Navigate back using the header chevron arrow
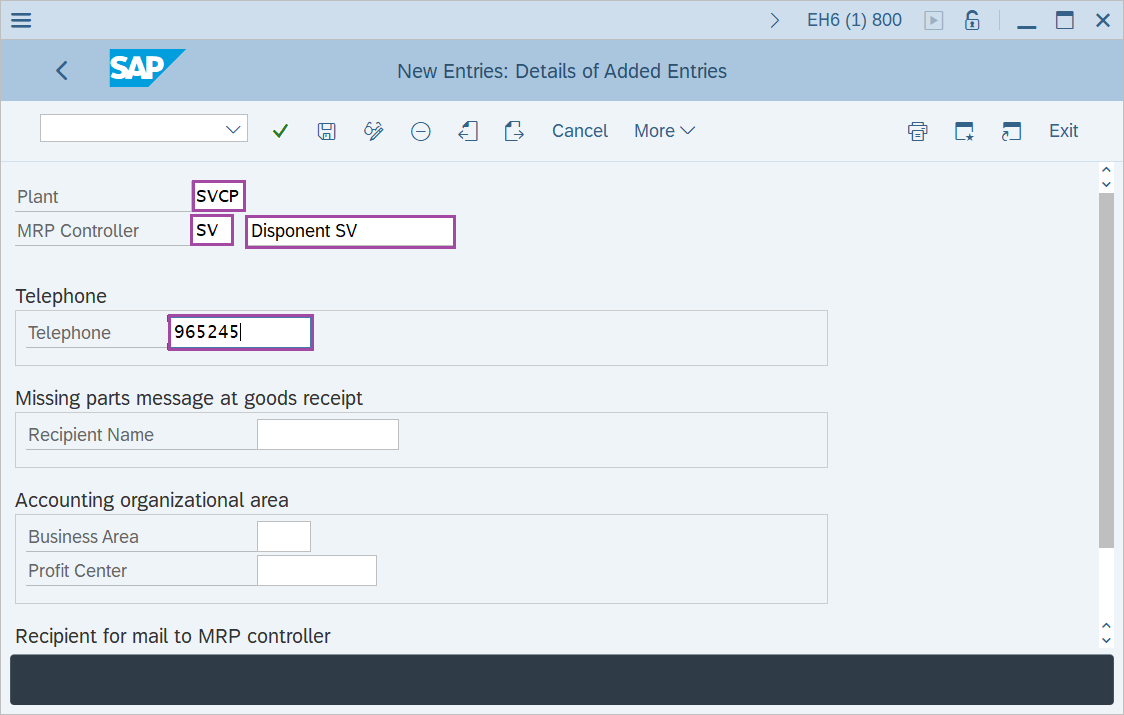1124x715 pixels. [x=61, y=70]
